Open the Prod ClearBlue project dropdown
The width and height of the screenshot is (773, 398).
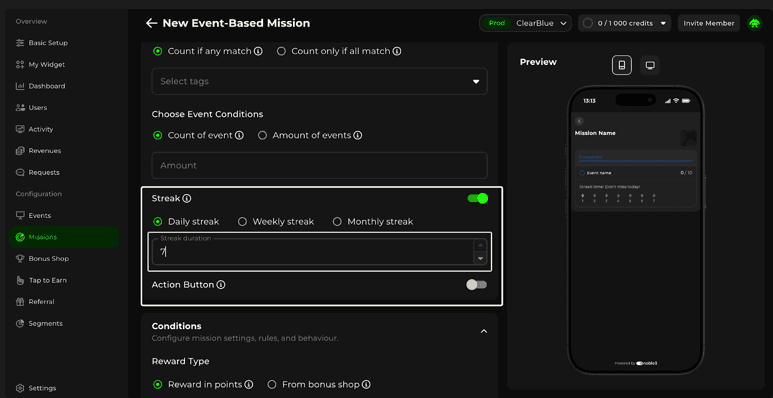(526, 23)
